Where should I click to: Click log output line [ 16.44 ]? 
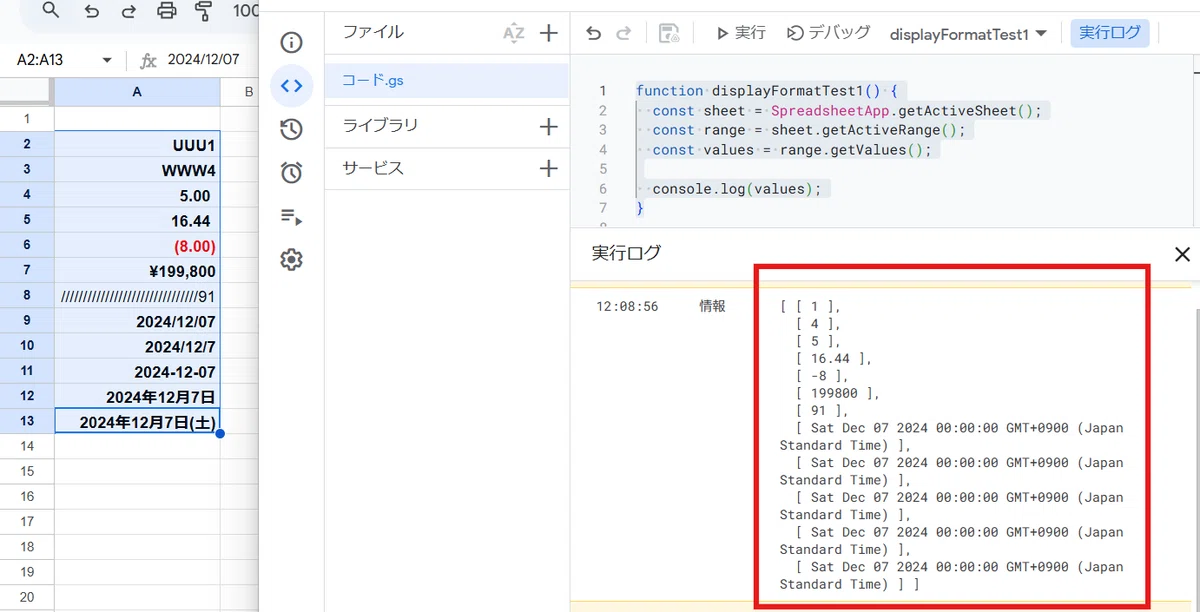834,358
